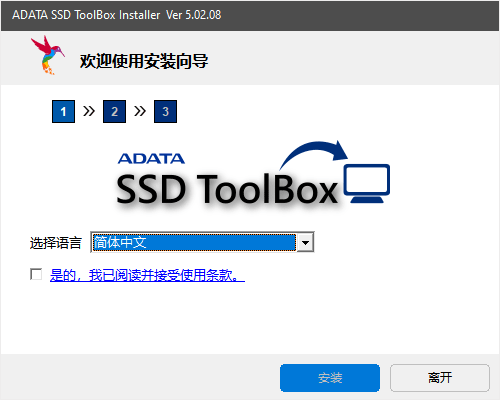Click the ADATA hummingbird logo icon

pyautogui.click(x=48, y=55)
